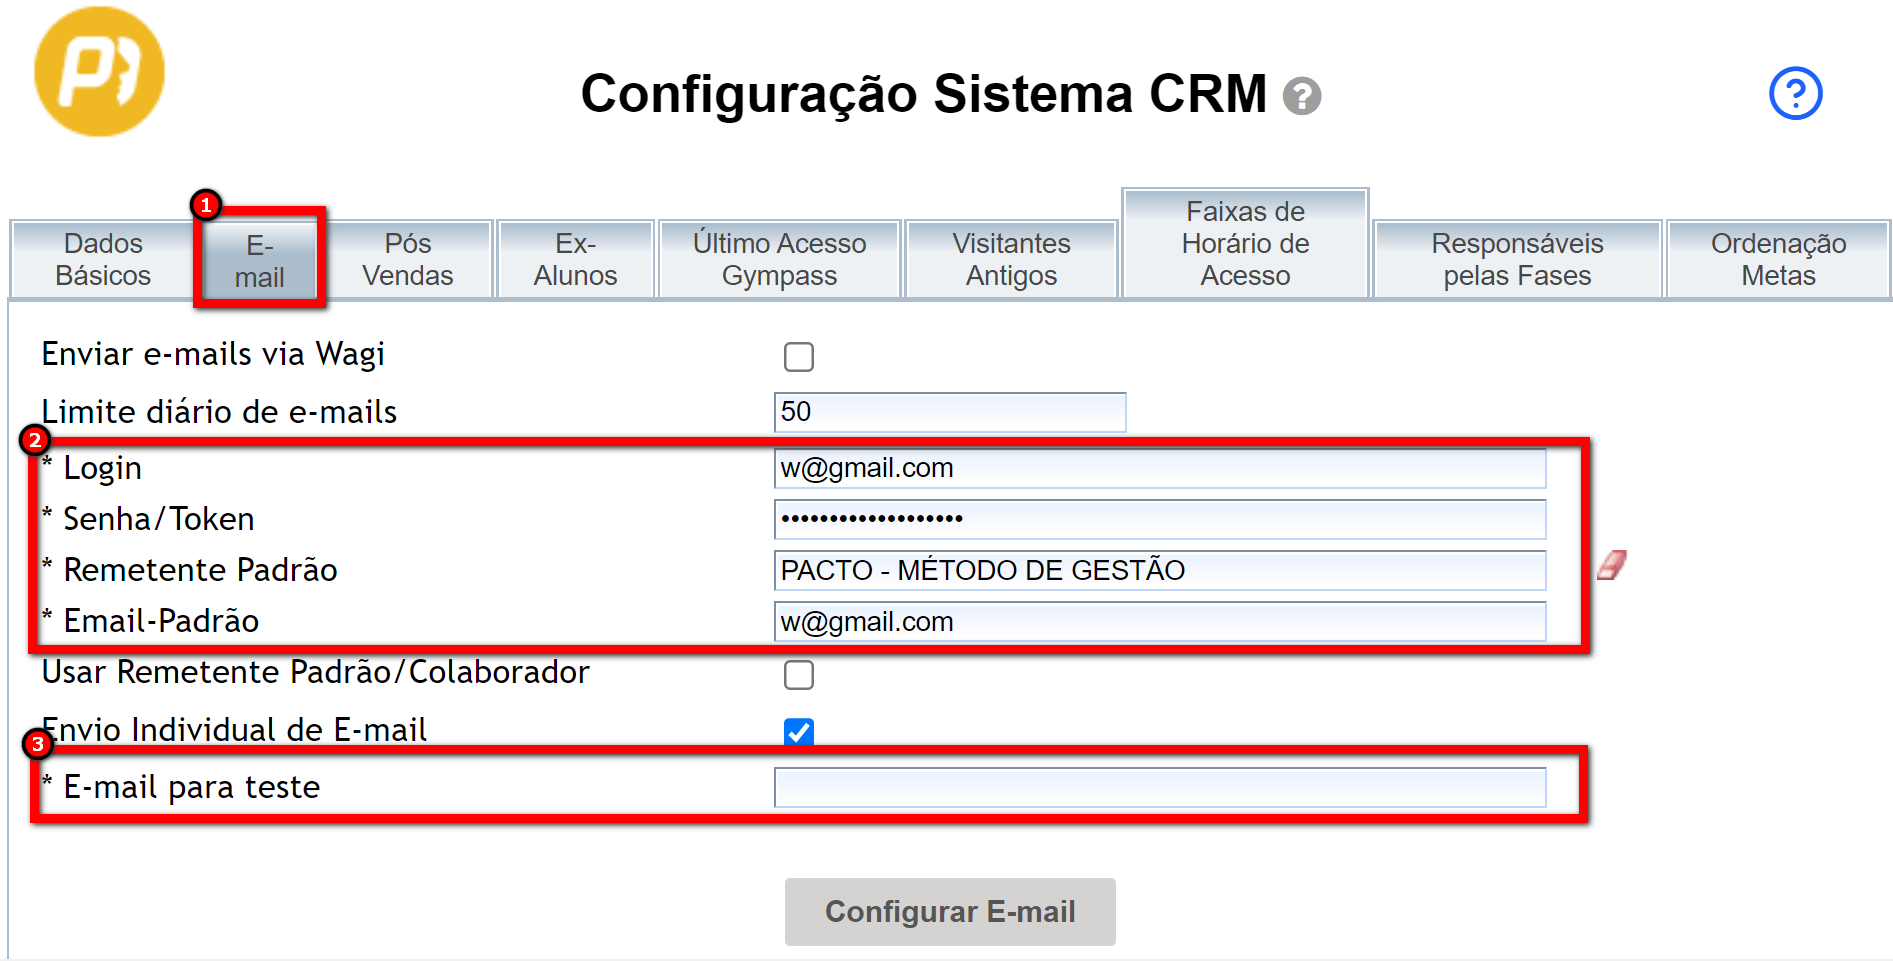Viewport: 1893px width, 961px height.
Task: Focus the Senha/Token password field
Action: click(x=1160, y=519)
